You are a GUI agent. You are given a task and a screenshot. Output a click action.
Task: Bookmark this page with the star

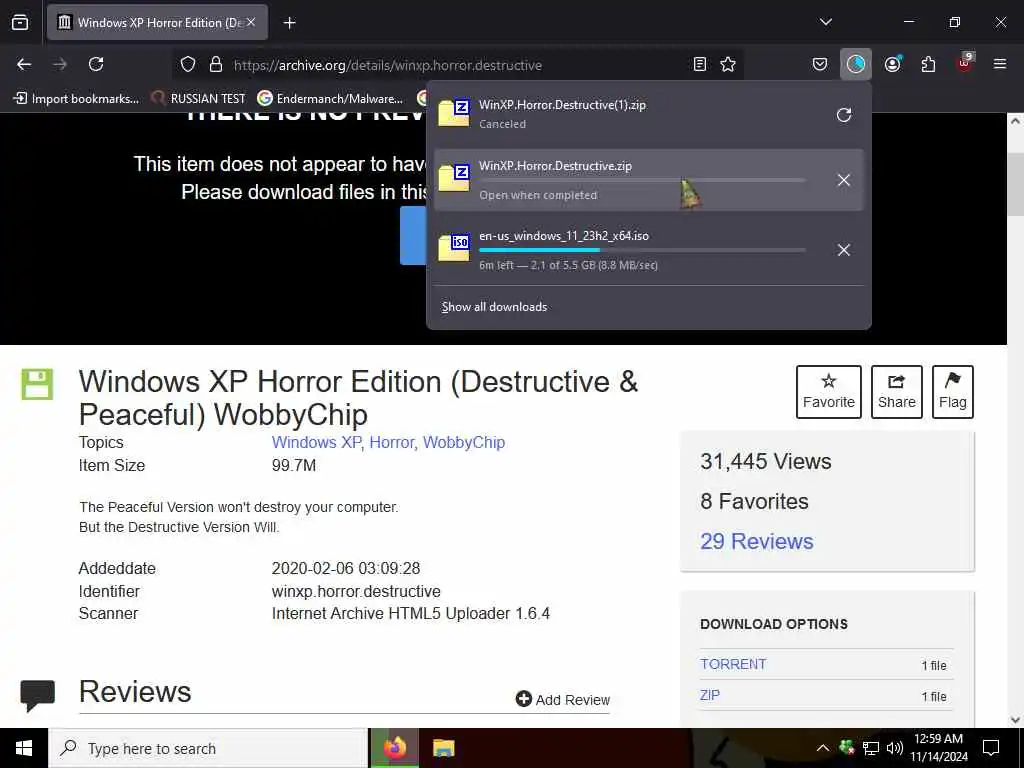click(728, 64)
